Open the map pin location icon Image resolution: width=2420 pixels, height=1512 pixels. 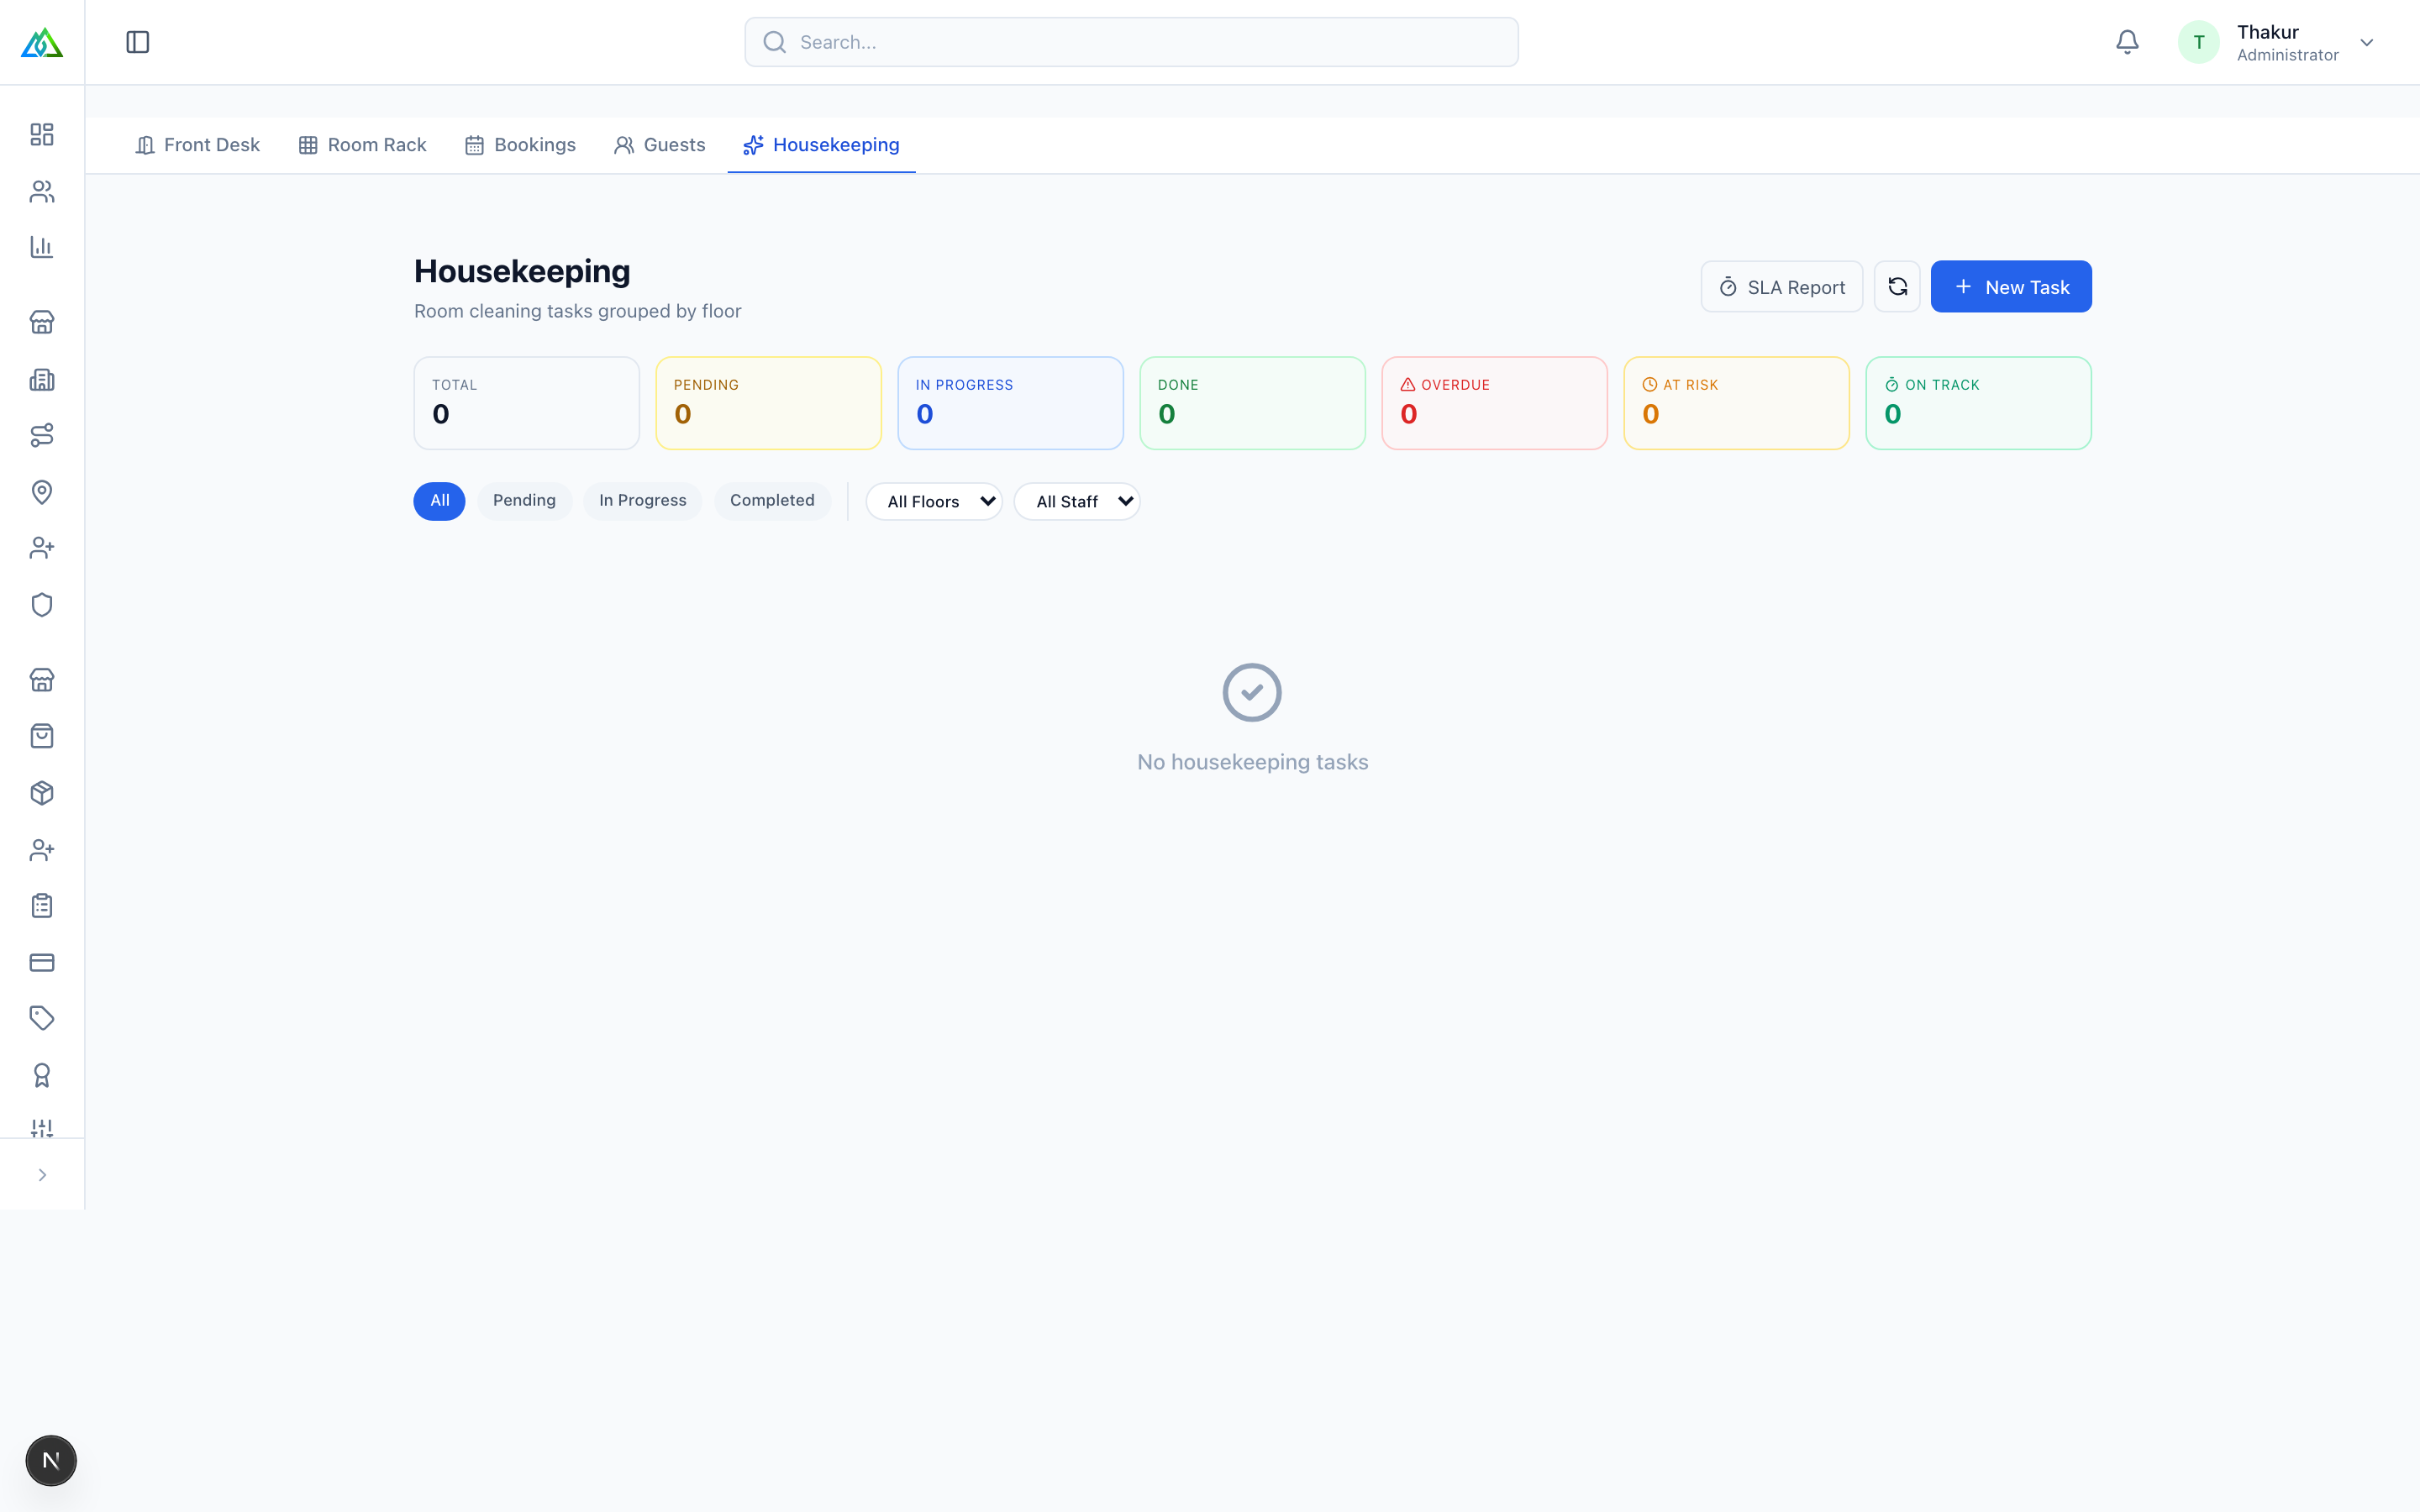42,492
